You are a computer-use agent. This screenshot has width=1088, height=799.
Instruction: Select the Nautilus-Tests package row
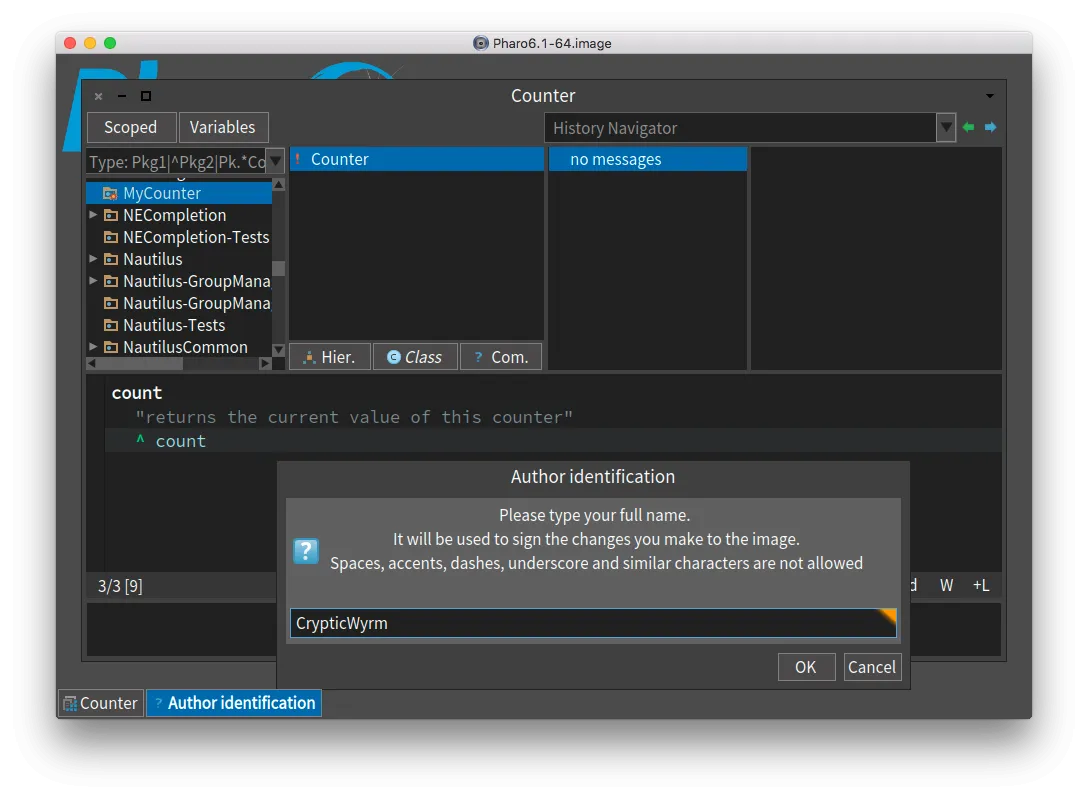click(x=179, y=325)
